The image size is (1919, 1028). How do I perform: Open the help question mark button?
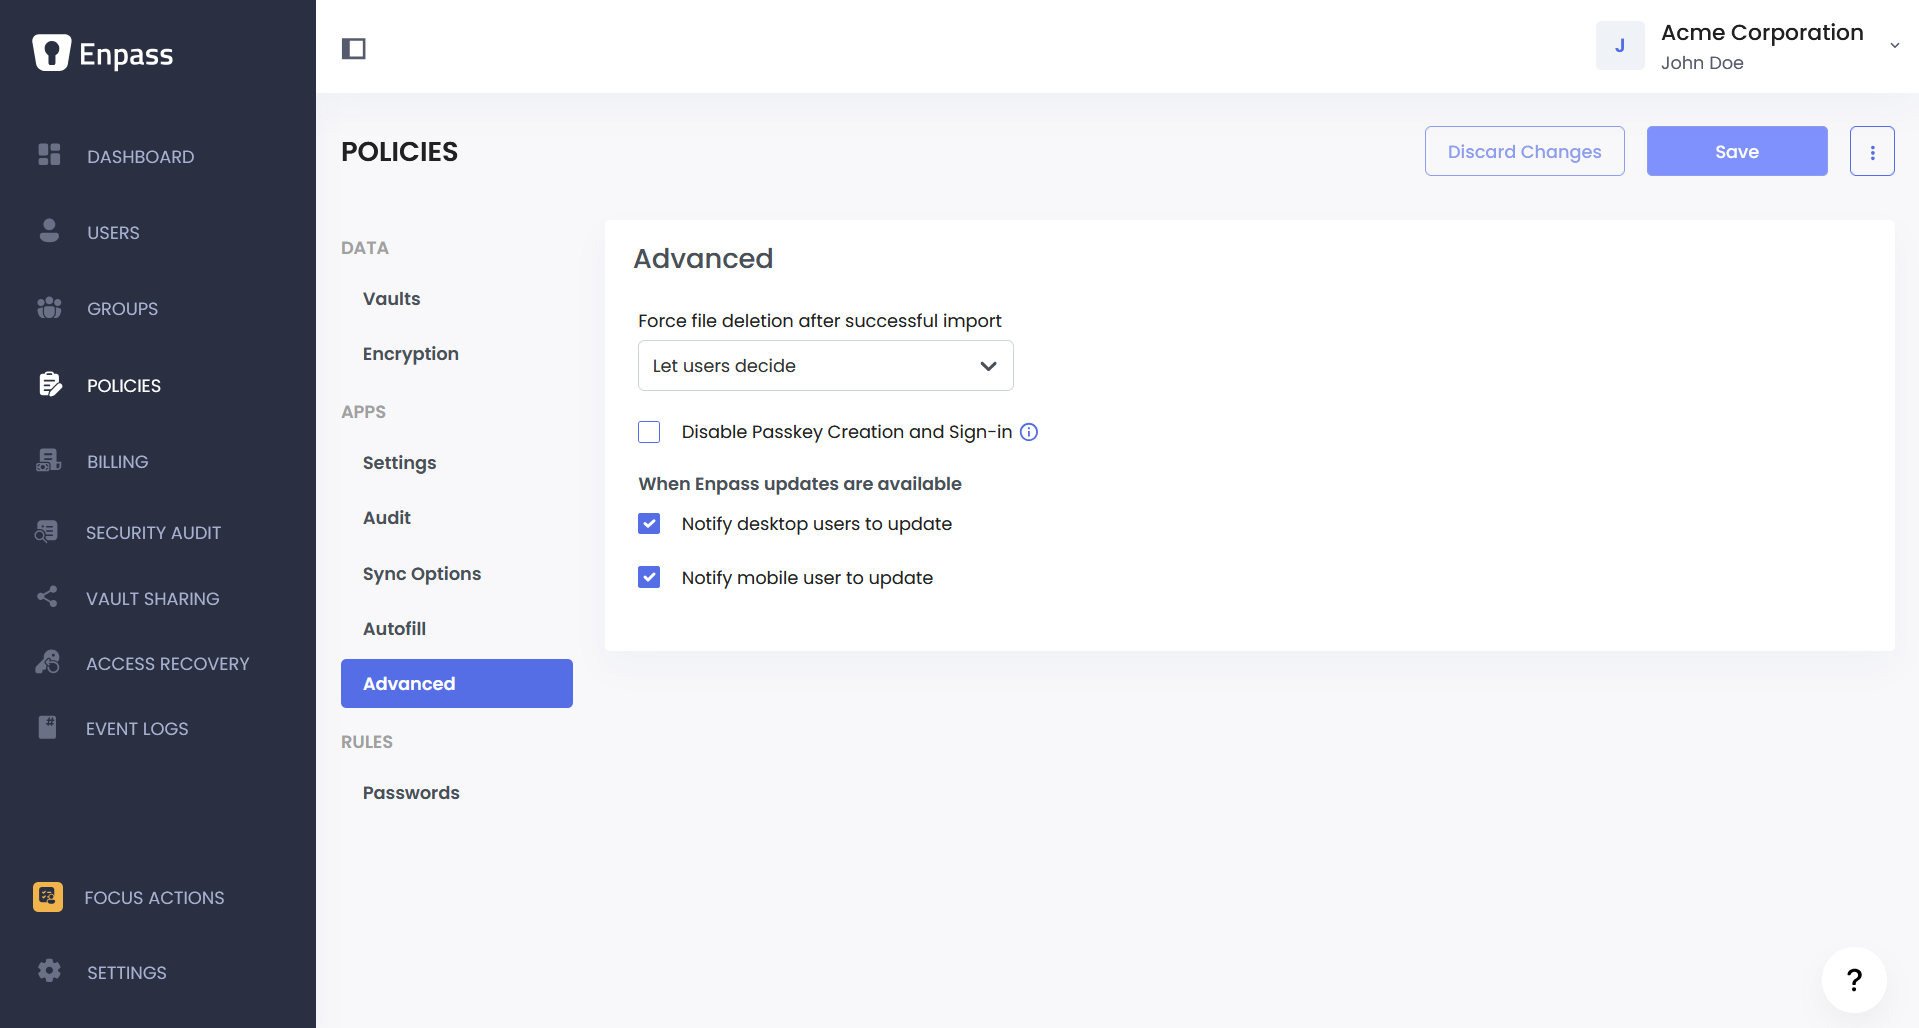click(x=1854, y=980)
